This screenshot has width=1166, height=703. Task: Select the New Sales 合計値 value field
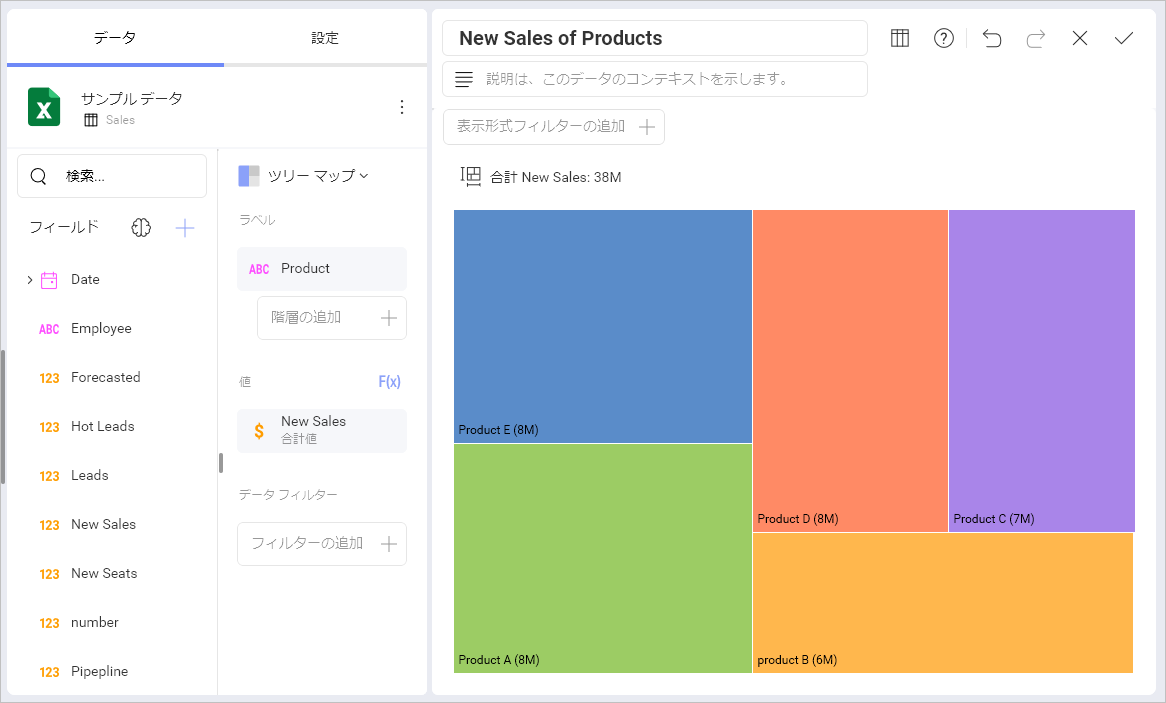click(x=321, y=431)
